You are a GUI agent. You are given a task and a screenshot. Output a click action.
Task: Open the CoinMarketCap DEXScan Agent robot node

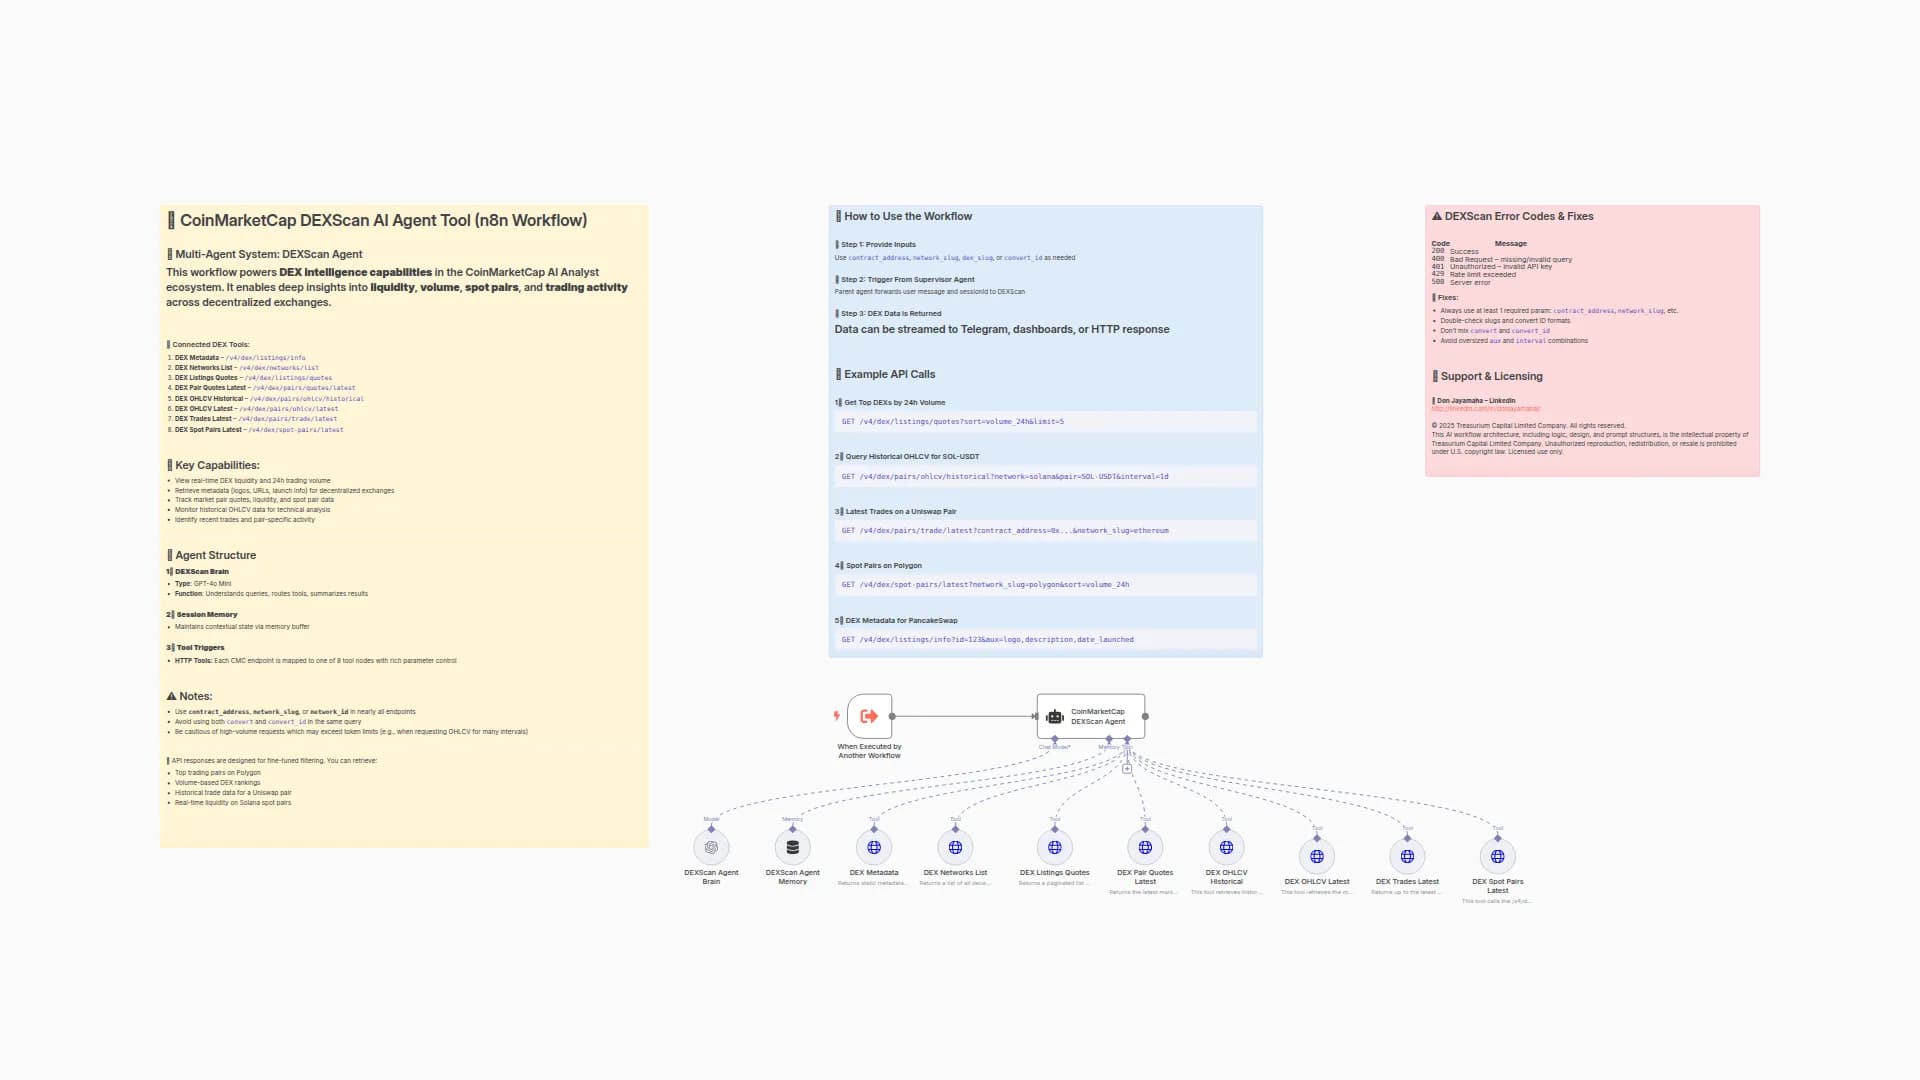coord(1091,716)
